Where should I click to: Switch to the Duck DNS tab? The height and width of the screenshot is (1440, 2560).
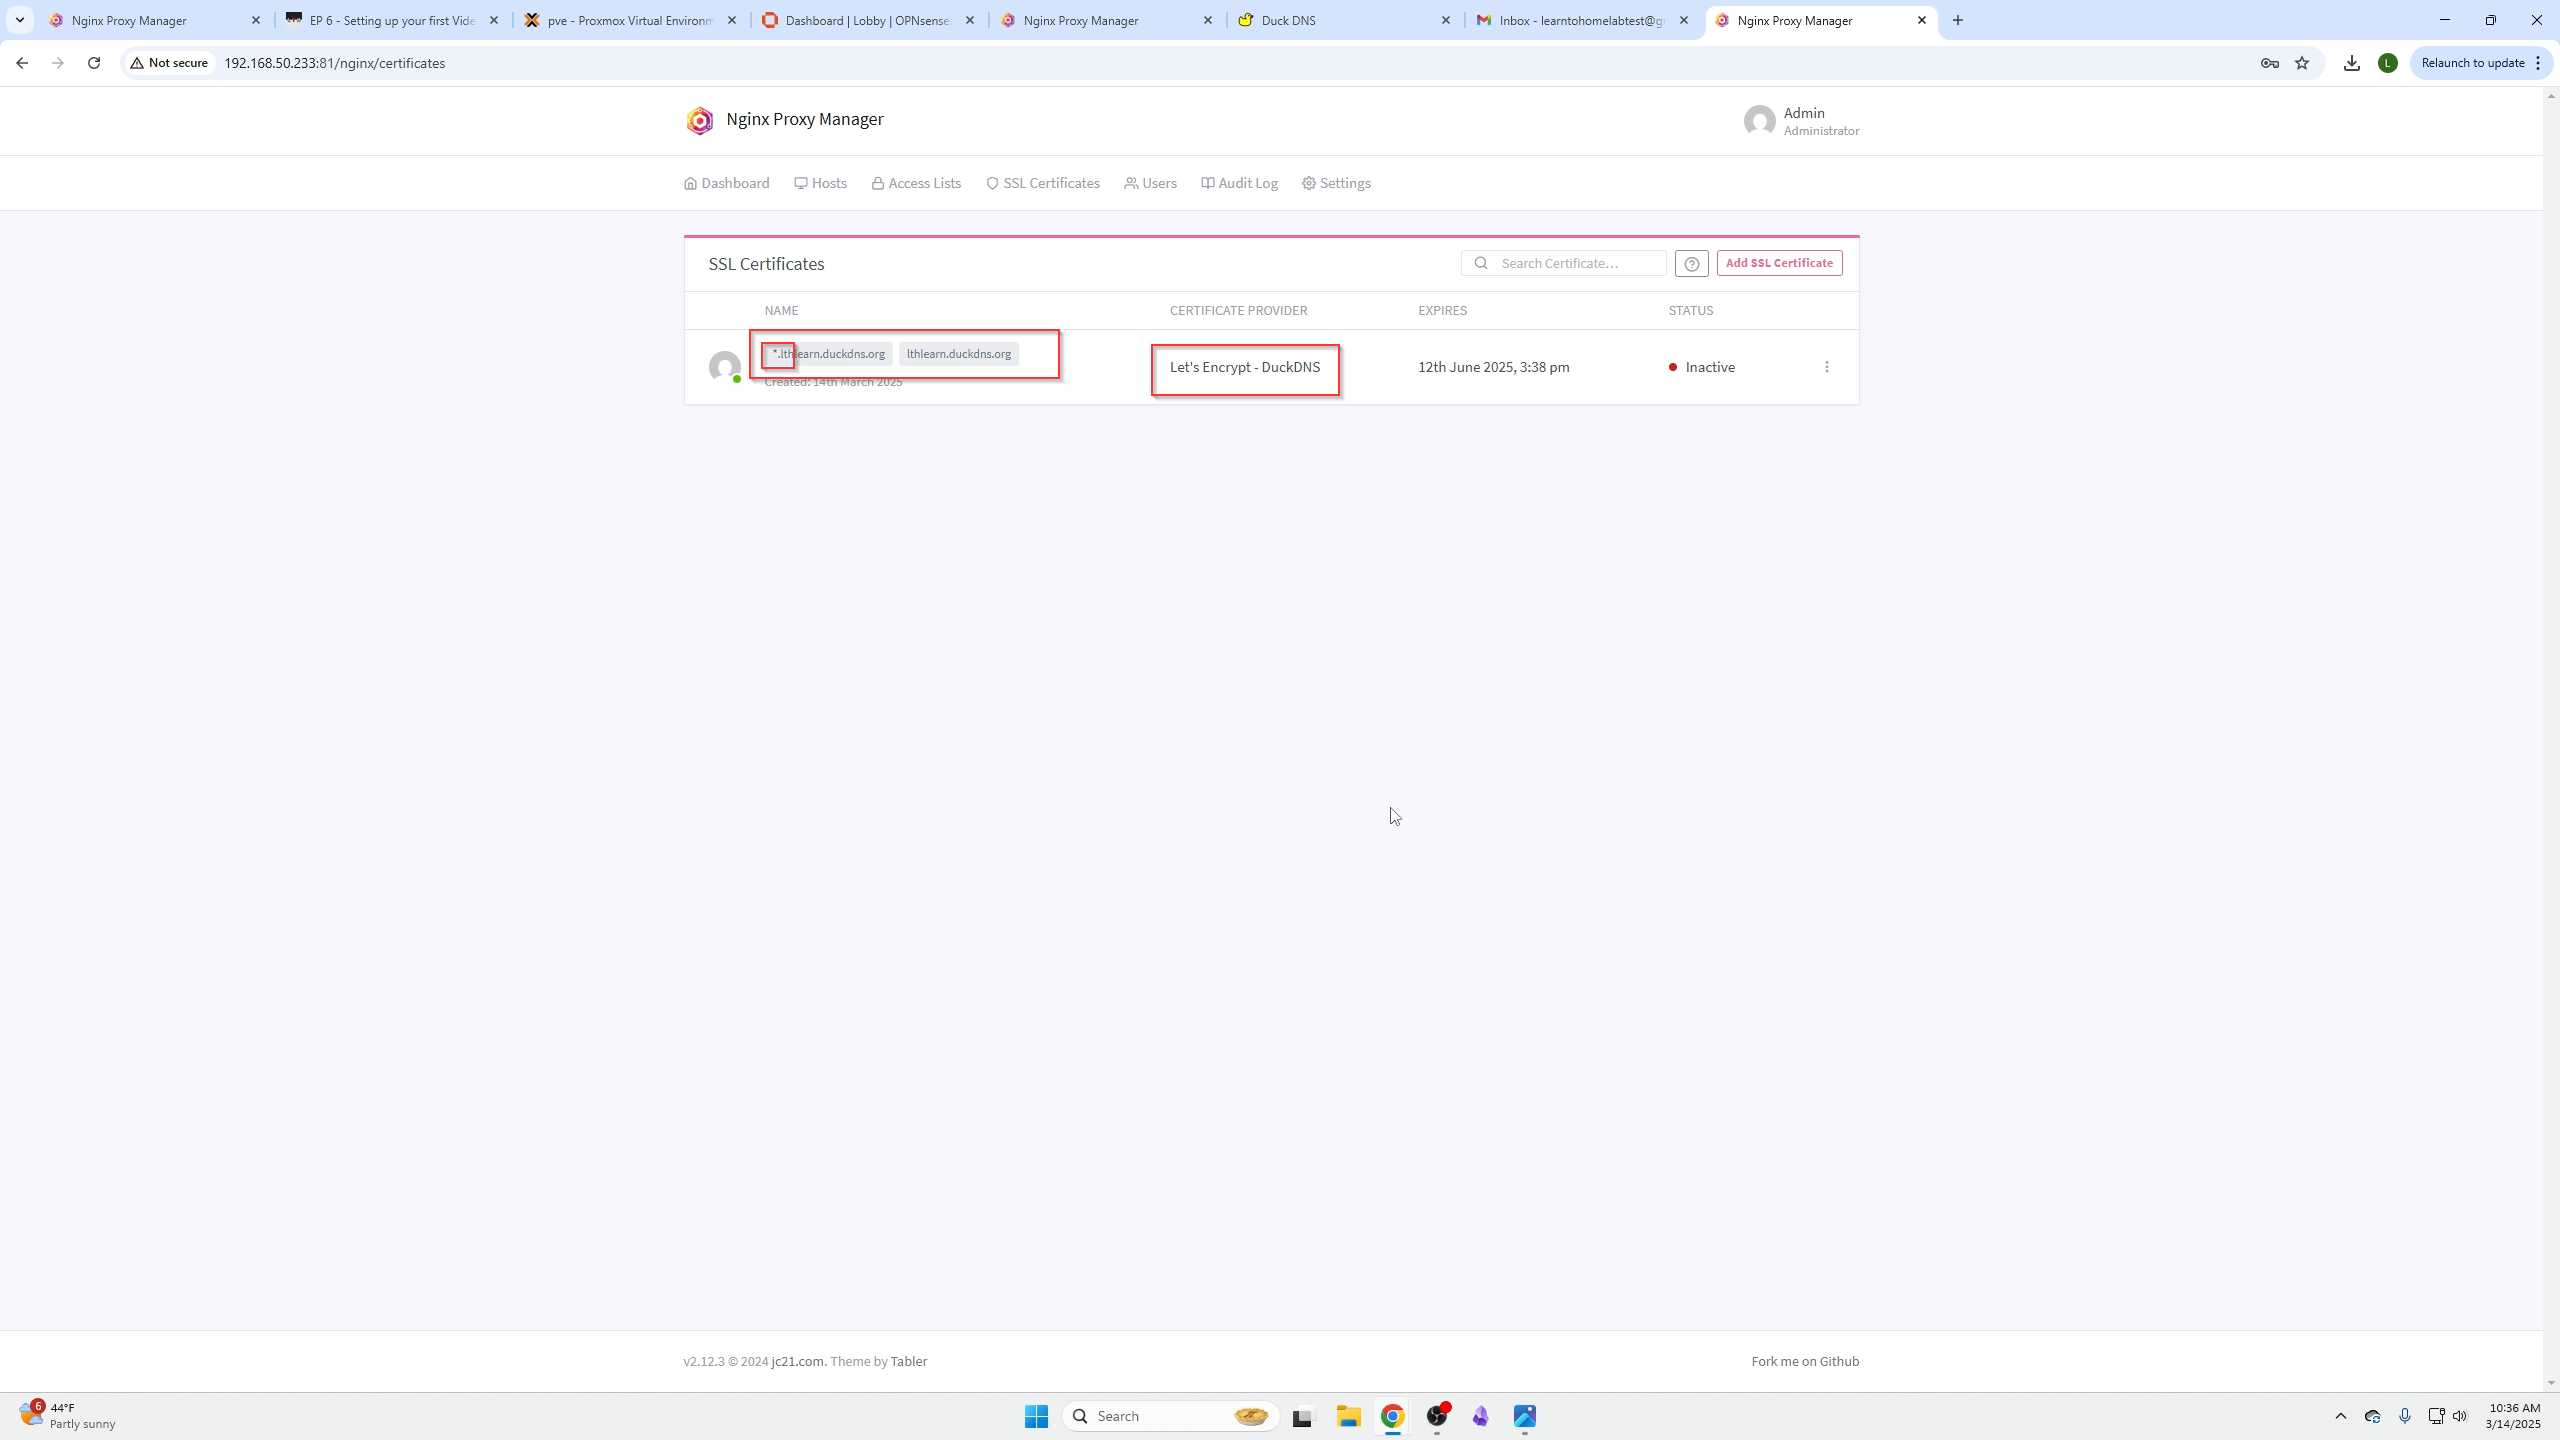click(x=1345, y=20)
